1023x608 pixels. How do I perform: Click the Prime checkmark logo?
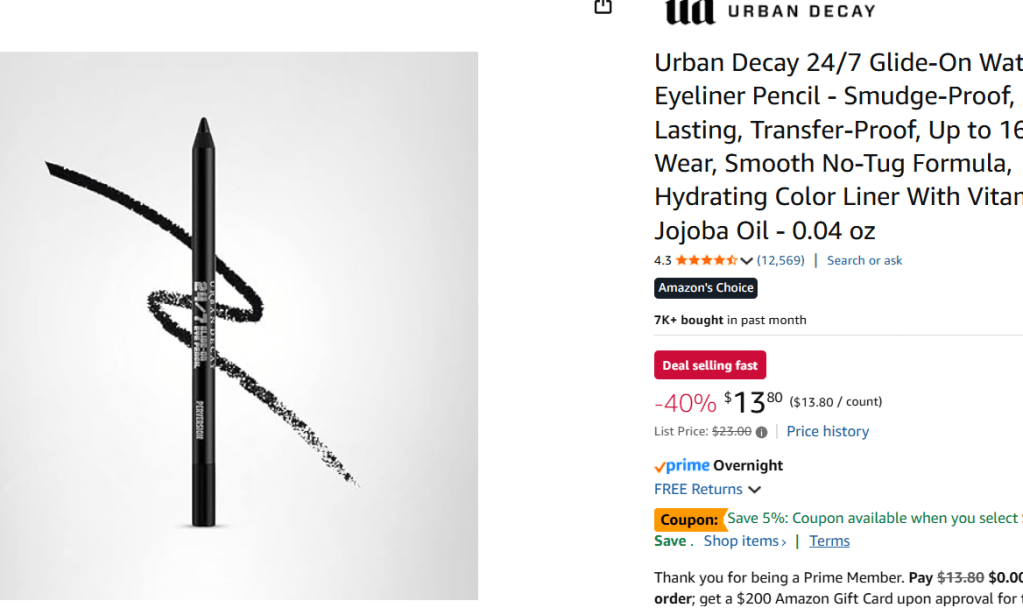(x=682, y=466)
